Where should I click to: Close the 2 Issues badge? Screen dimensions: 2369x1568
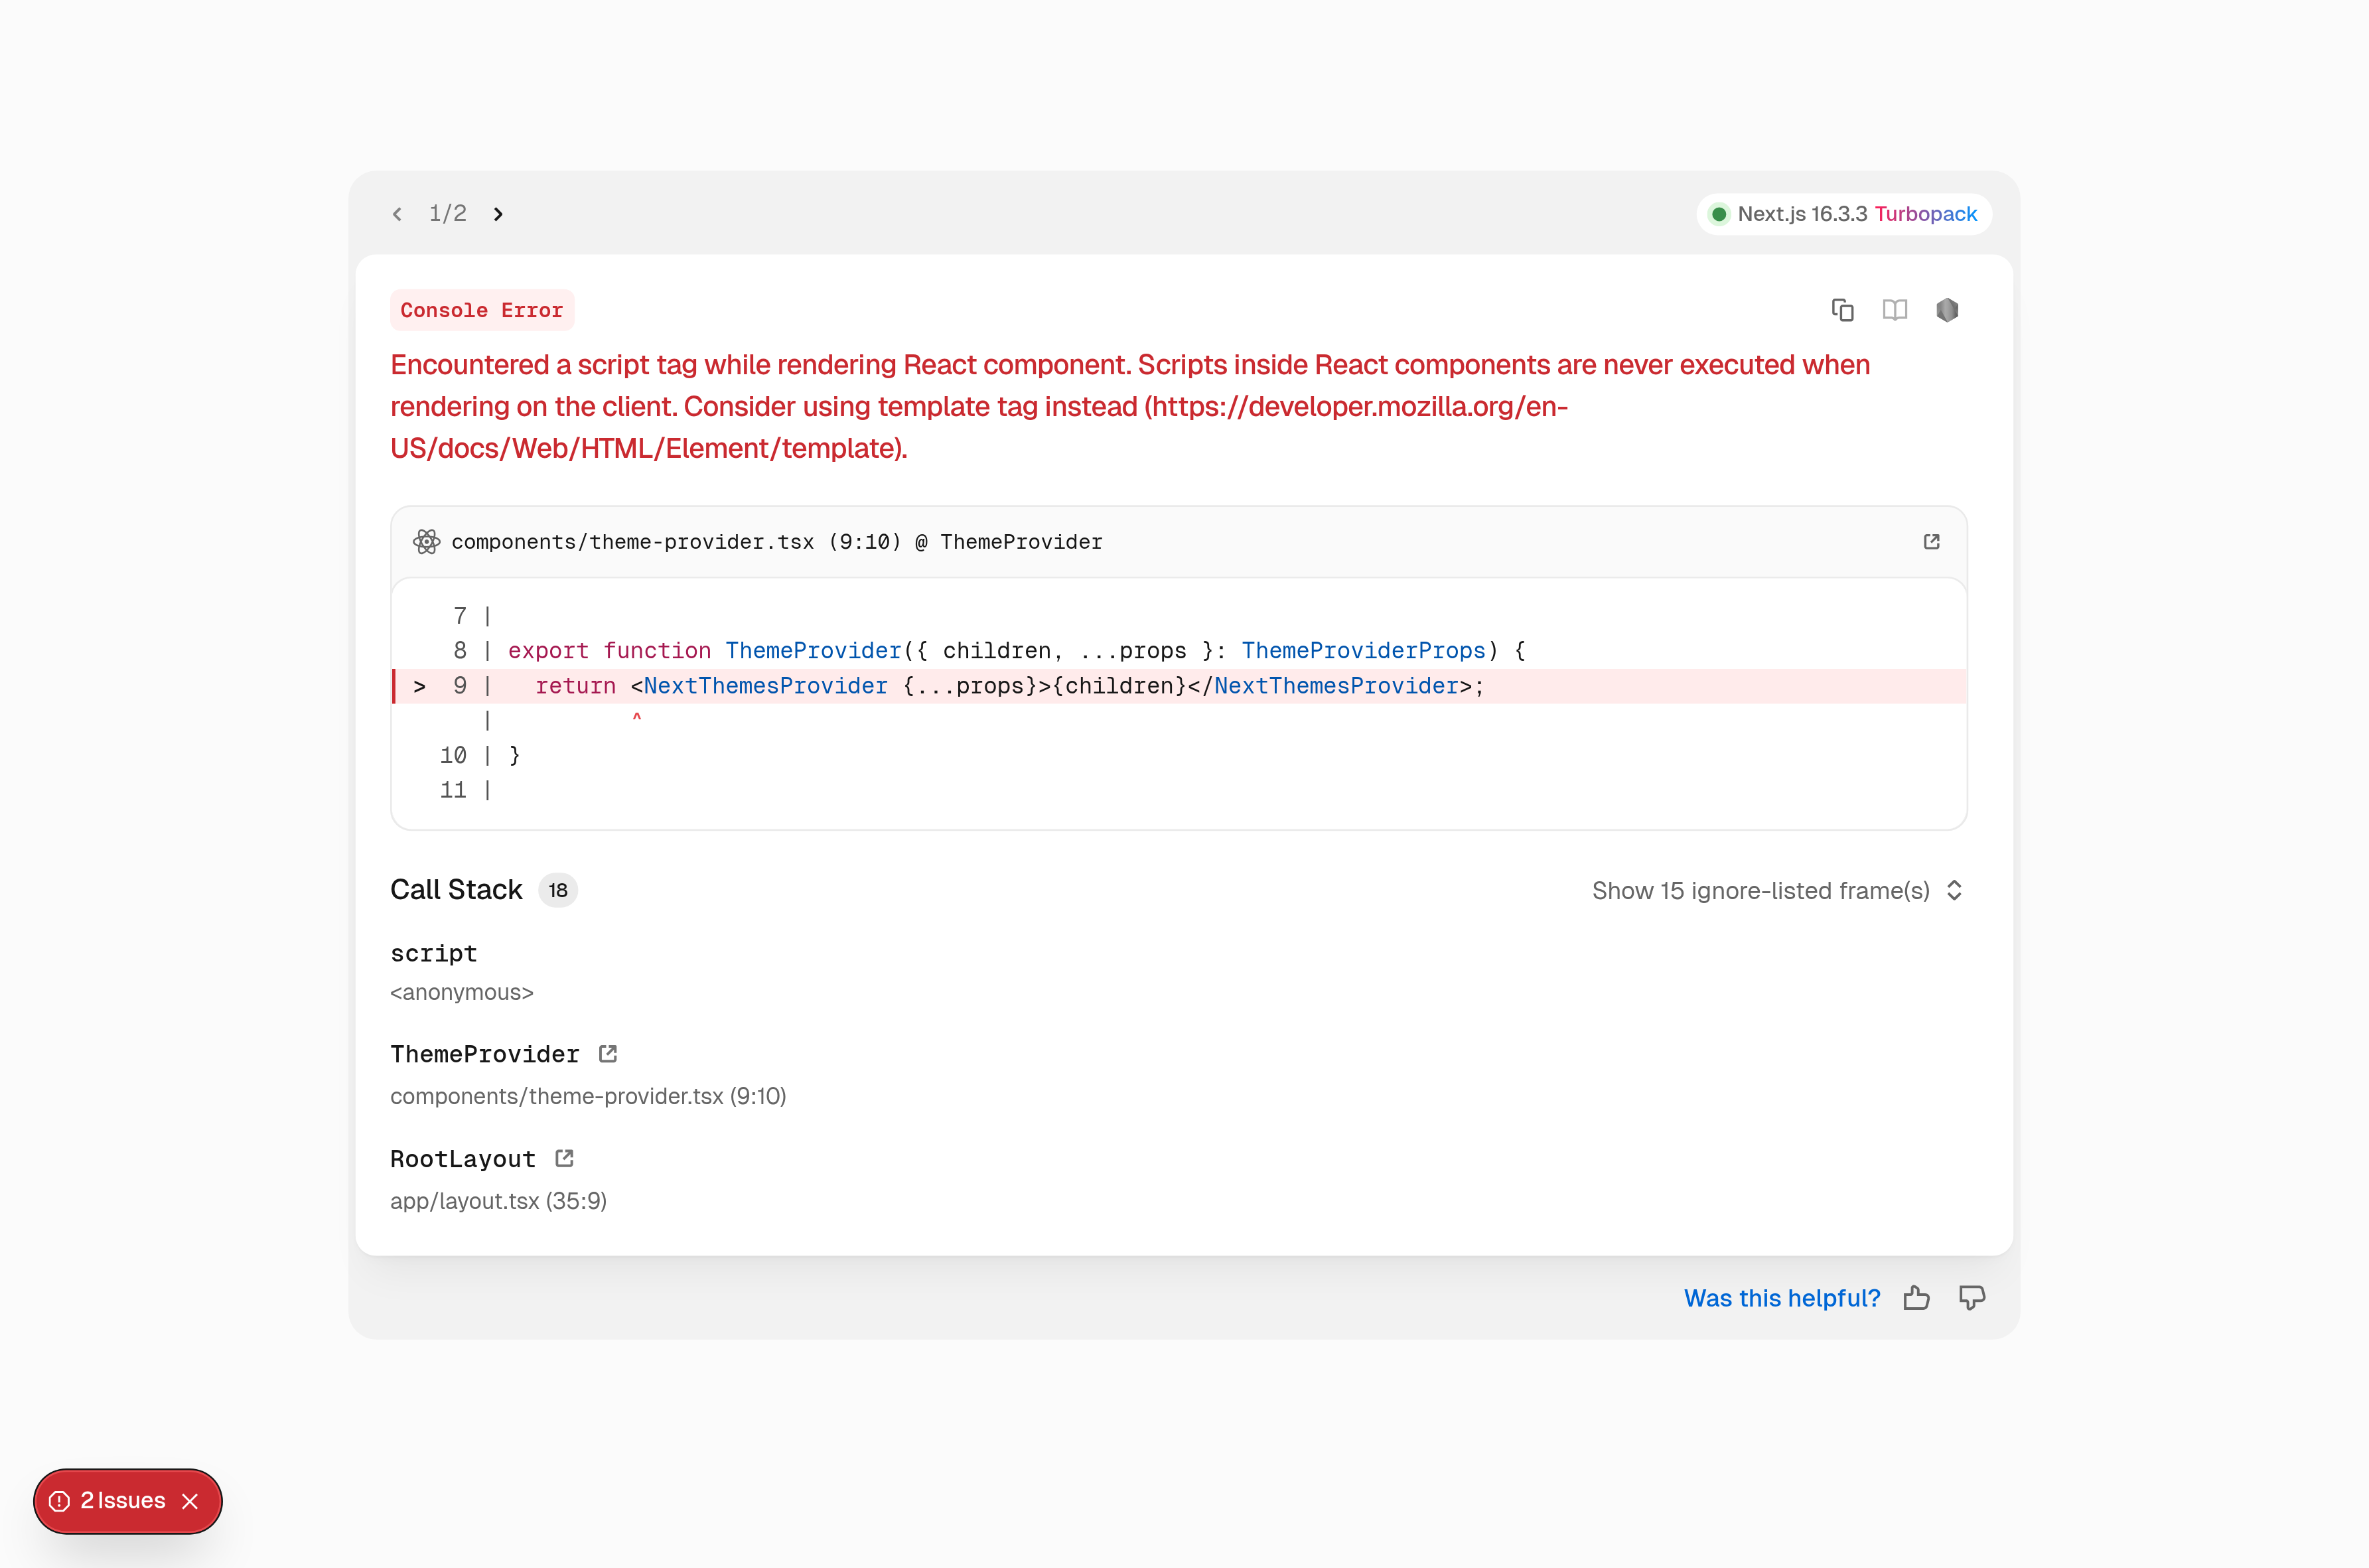(191, 1501)
